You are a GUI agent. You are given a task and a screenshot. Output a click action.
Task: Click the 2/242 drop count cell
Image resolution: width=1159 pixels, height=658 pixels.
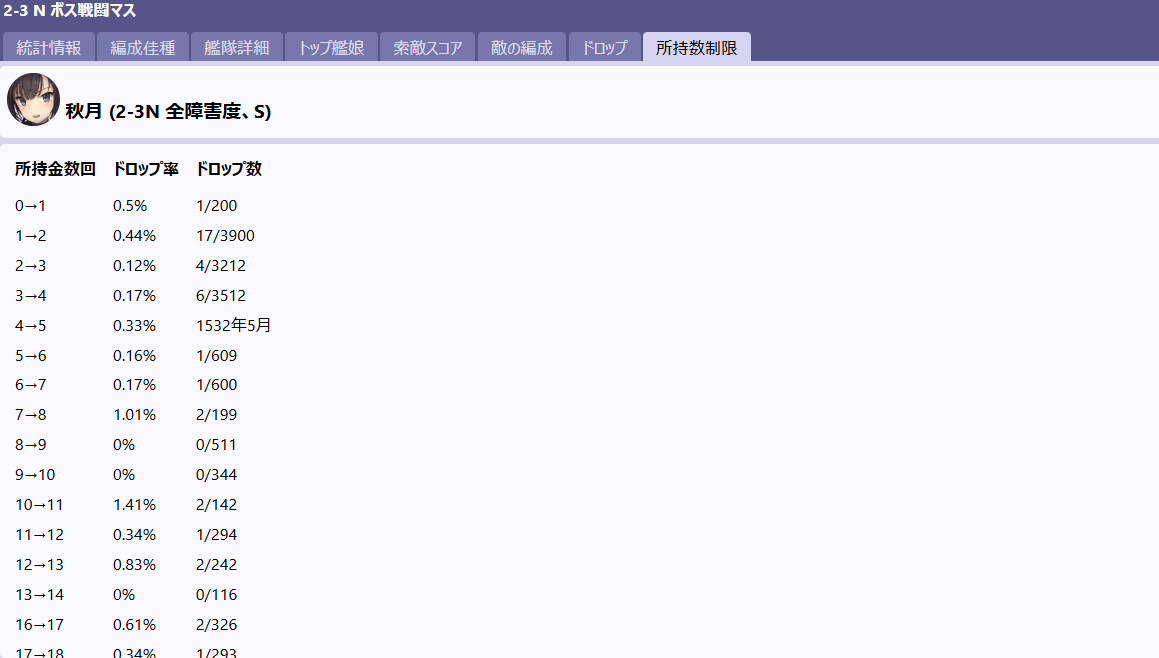click(217, 565)
